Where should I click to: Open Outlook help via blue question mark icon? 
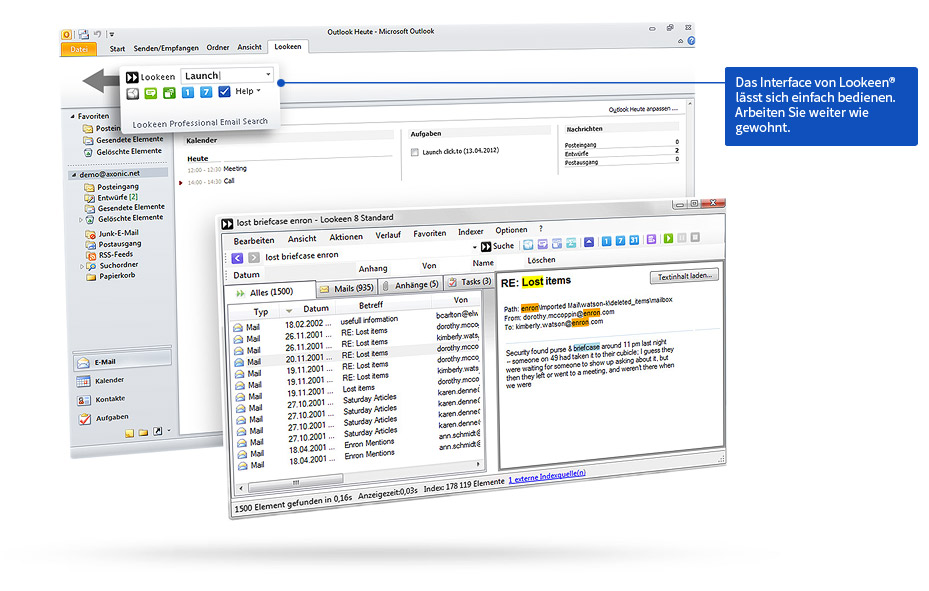691,41
